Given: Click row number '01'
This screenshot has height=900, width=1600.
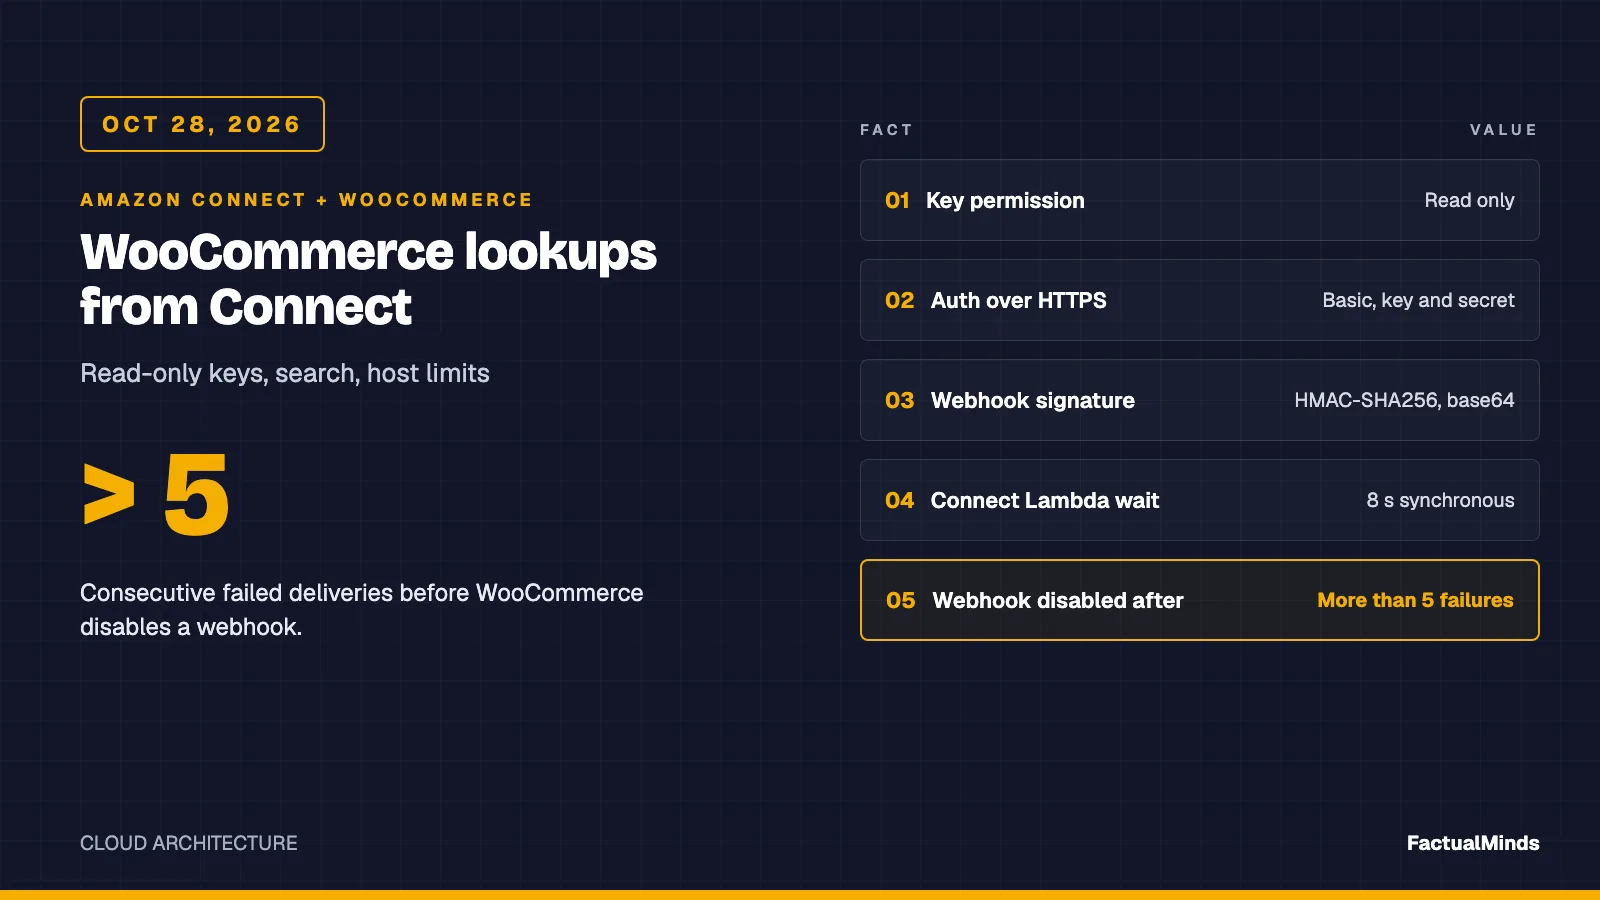Looking at the screenshot, I should (897, 200).
